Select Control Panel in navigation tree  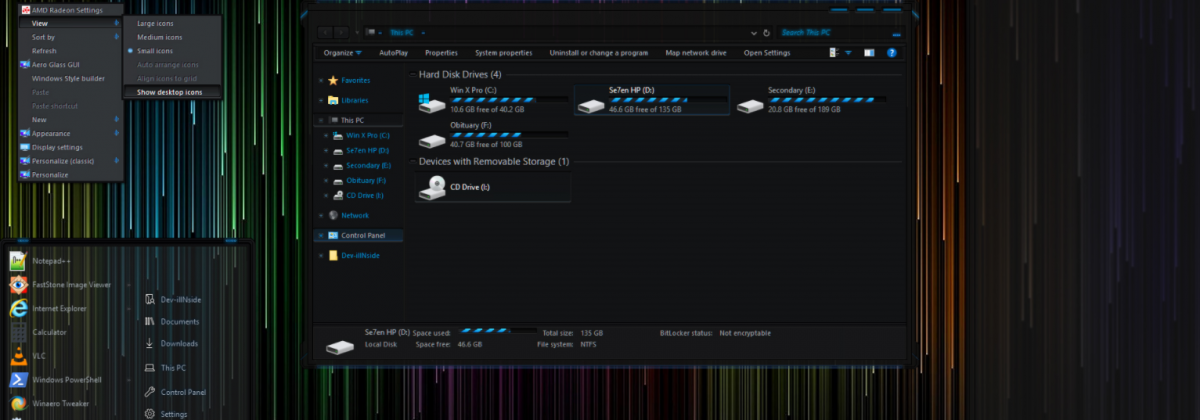tap(360, 235)
